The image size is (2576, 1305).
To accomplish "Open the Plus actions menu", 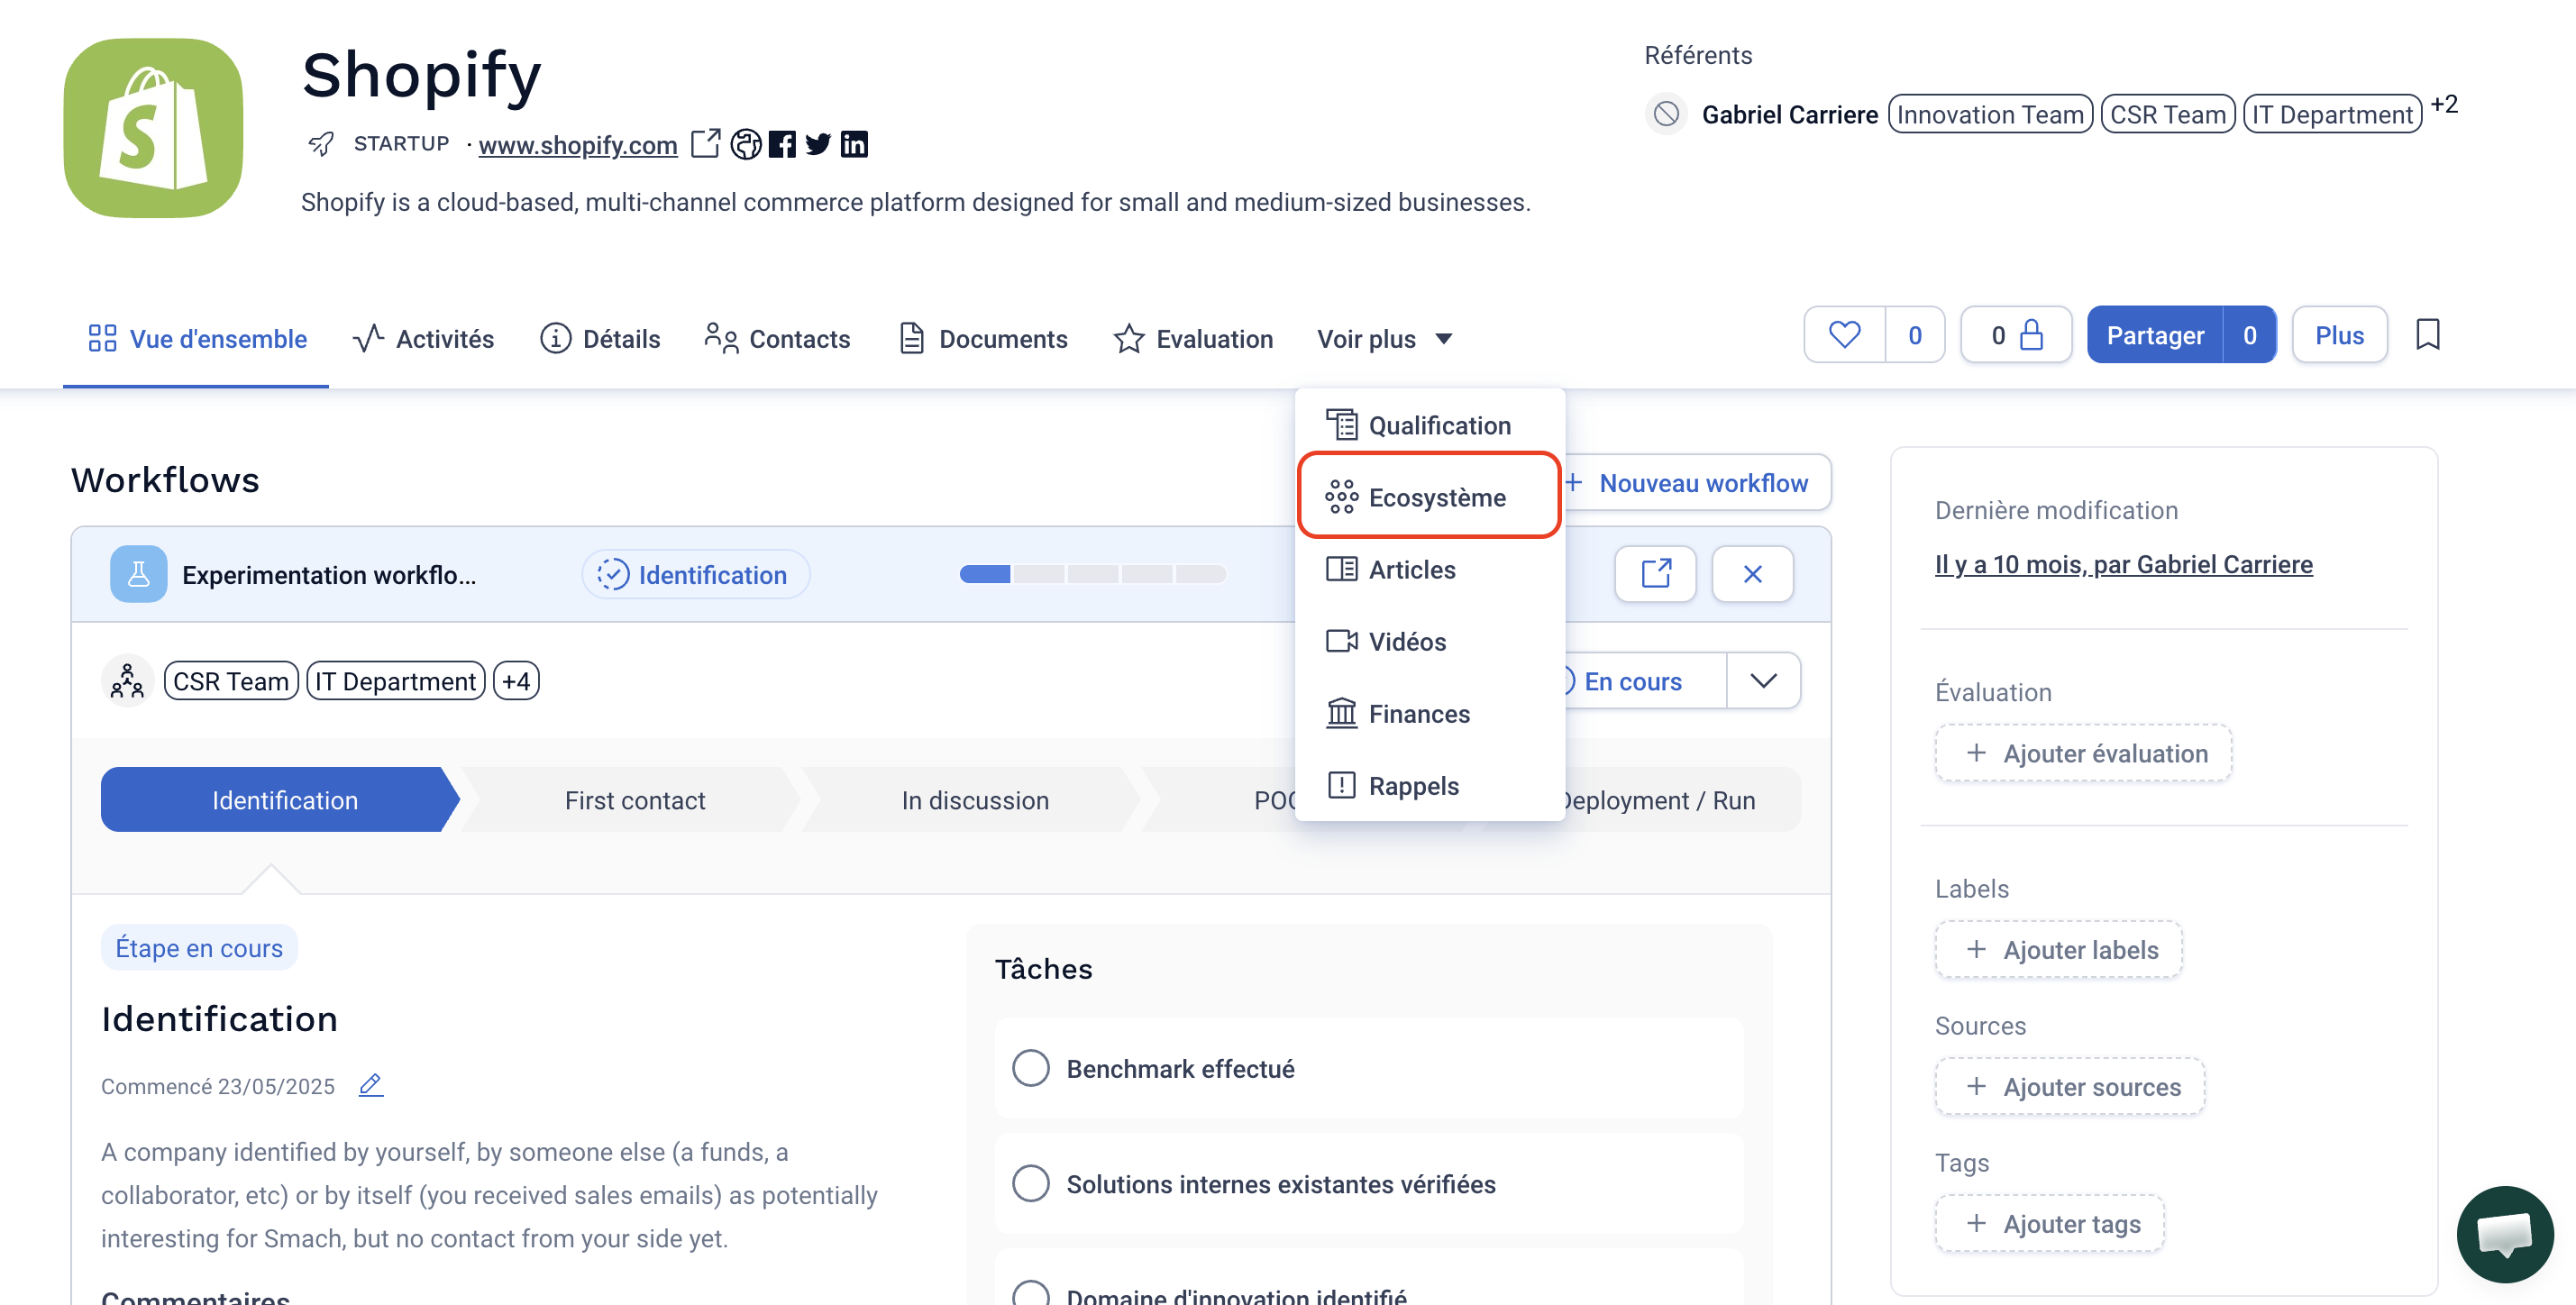I will click(x=2339, y=335).
